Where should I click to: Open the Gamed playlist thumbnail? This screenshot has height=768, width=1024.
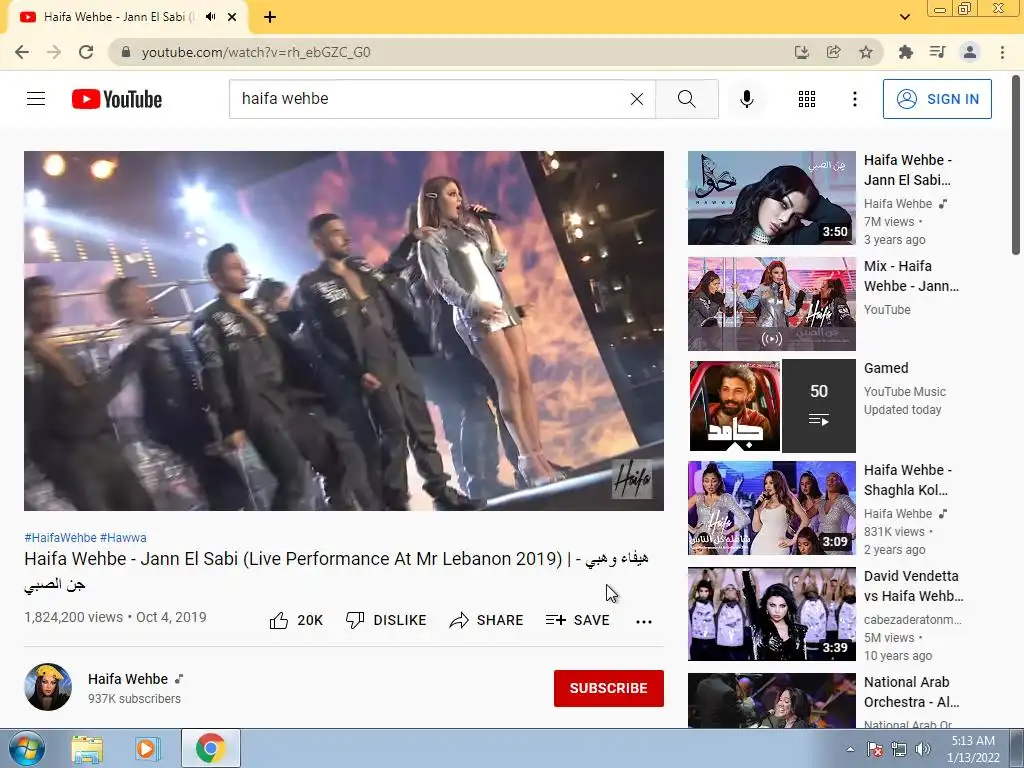(x=771, y=406)
